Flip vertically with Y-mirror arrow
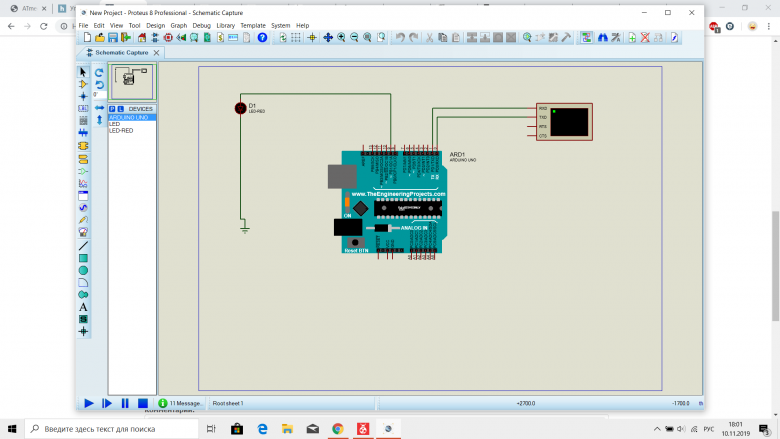This screenshot has width=780, height=439. 99,120
